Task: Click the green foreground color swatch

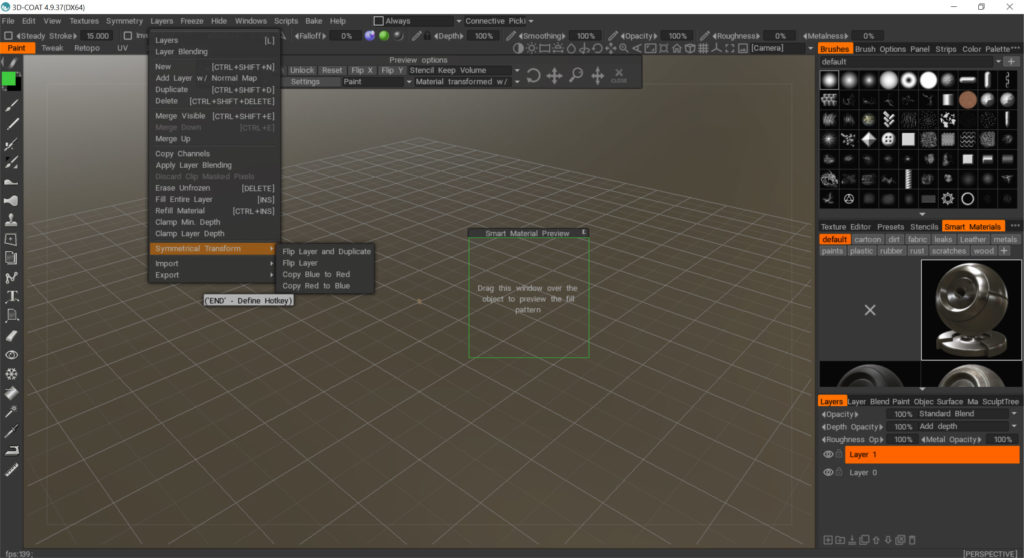Action: [9, 80]
